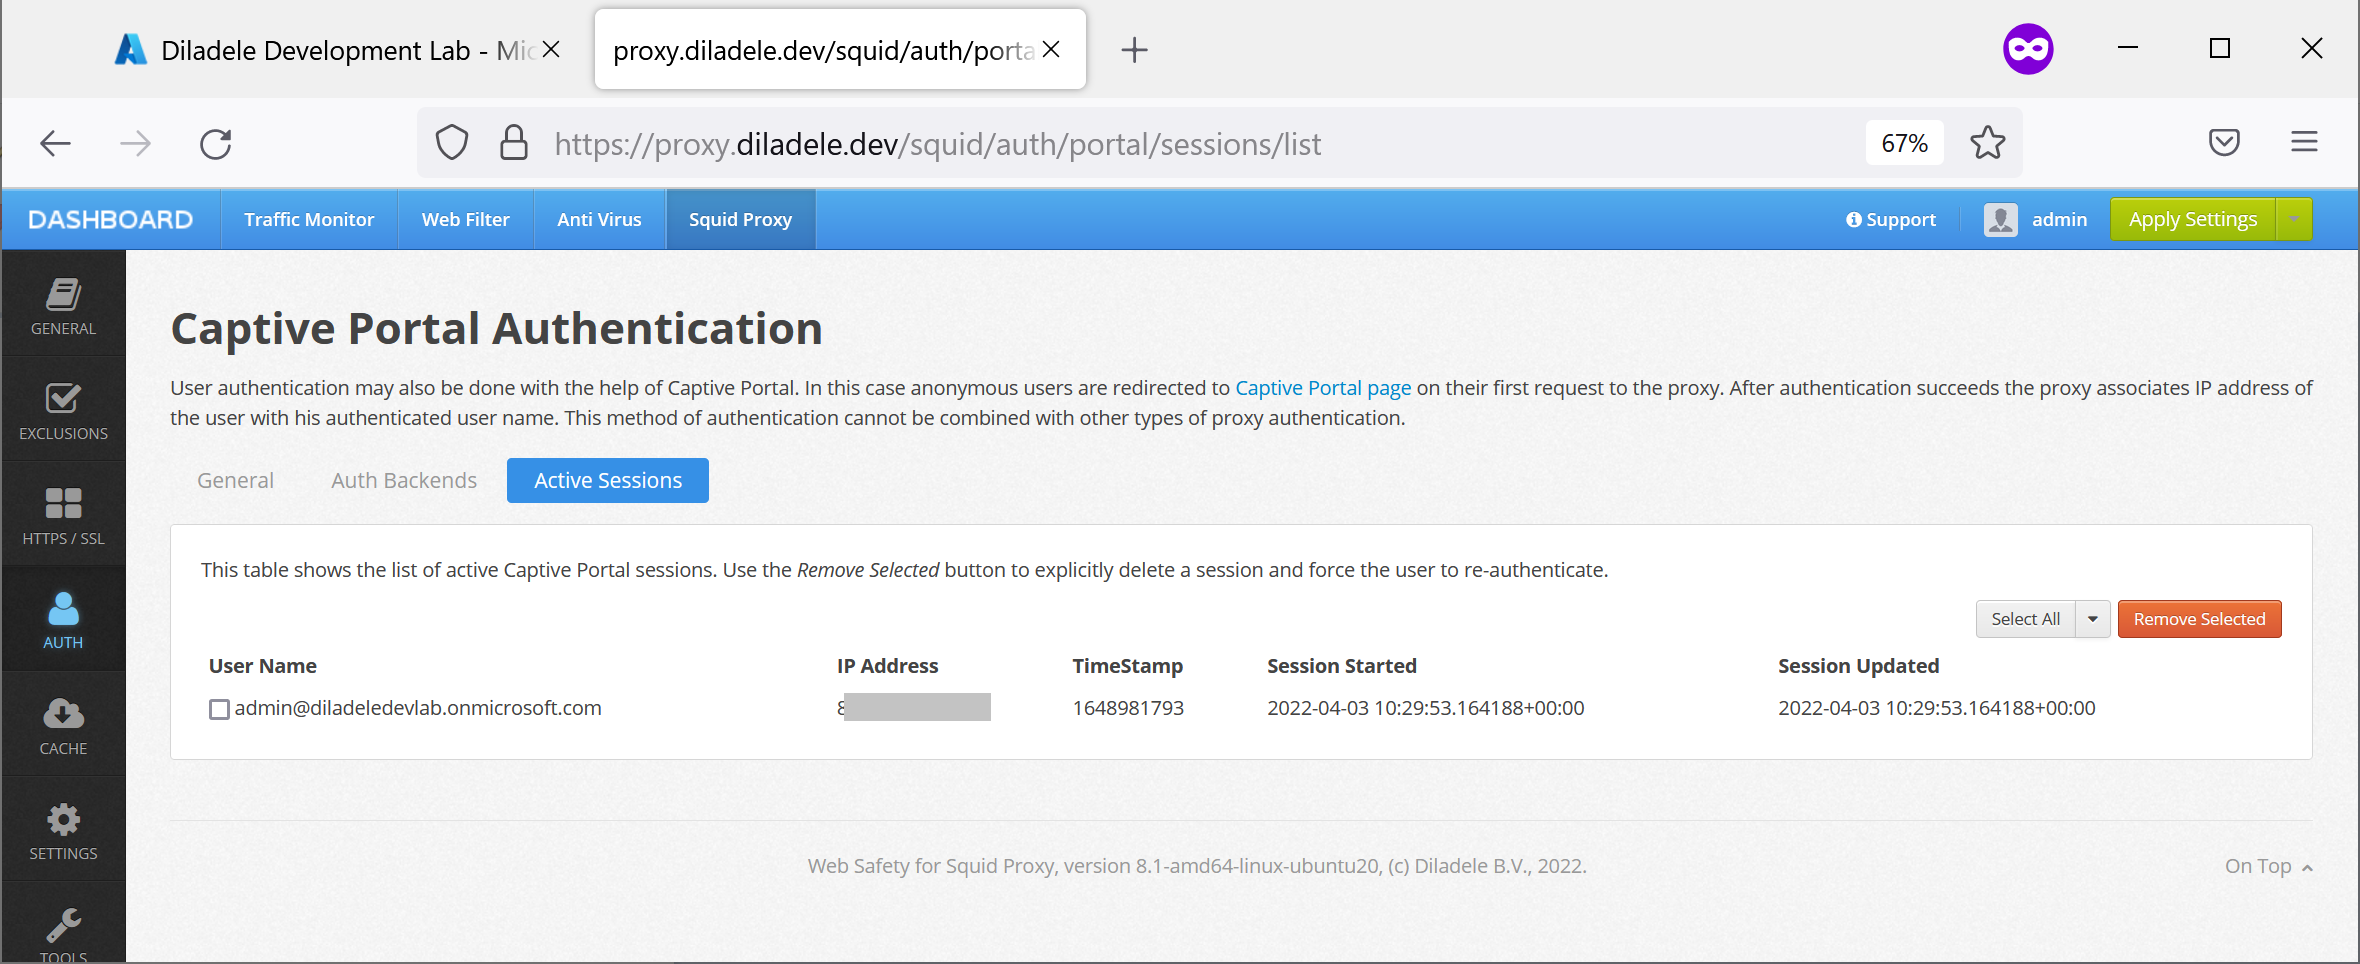Click the user name admin@diladeledevlab.onmicrosoft.com
Image resolution: width=2360 pixels, height=964 pixels.
pyautogui.click(x=418, y=708)
